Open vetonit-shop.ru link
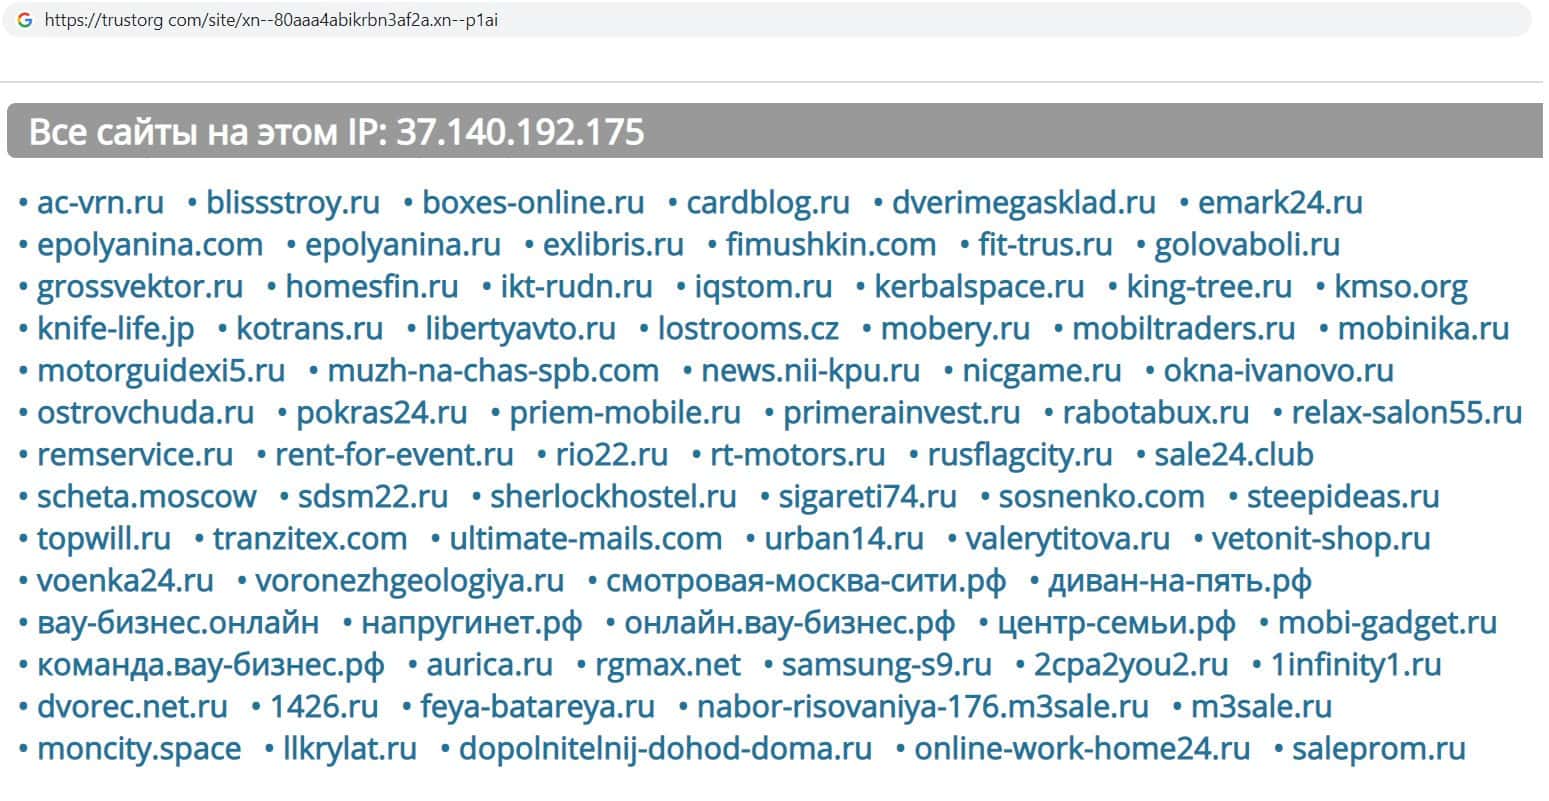Viewport: 1549px width, 801px height. [x=1321, y=539]
